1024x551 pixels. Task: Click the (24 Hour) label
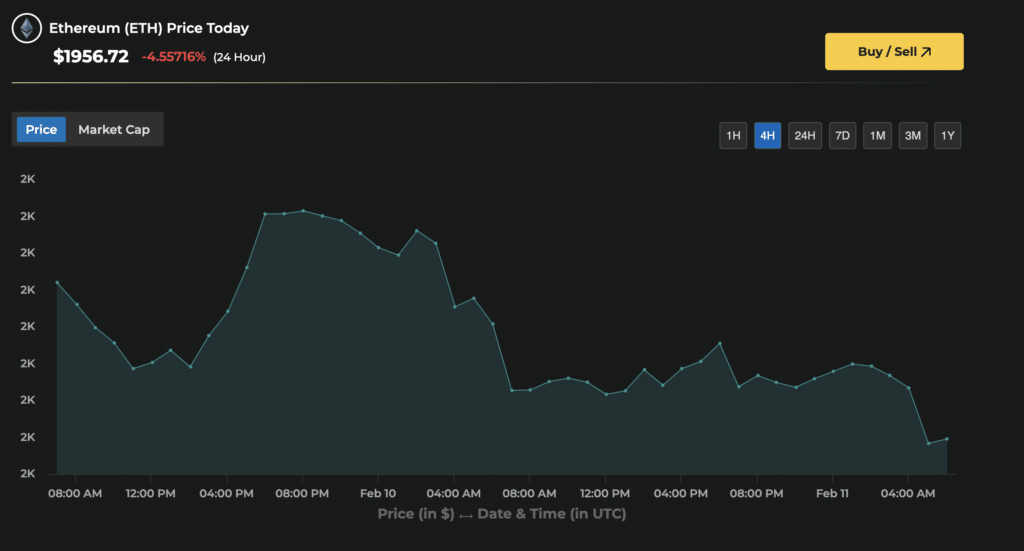pos(239,57)
